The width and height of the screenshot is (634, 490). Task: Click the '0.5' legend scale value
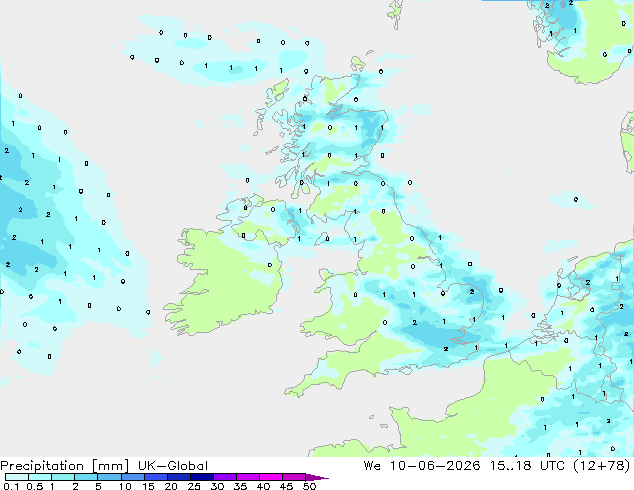(34, 486)
